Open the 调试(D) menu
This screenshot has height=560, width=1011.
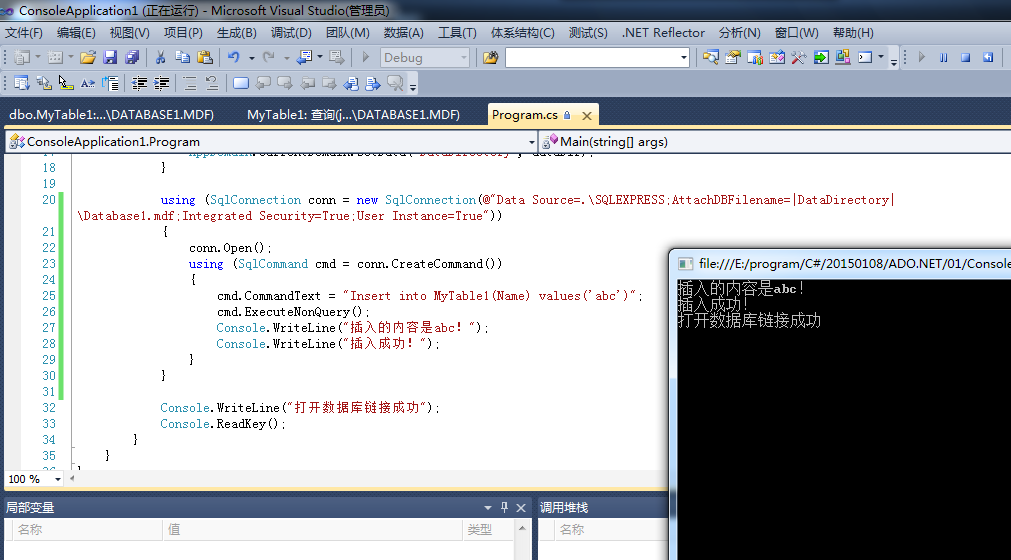tap(291, 33)
